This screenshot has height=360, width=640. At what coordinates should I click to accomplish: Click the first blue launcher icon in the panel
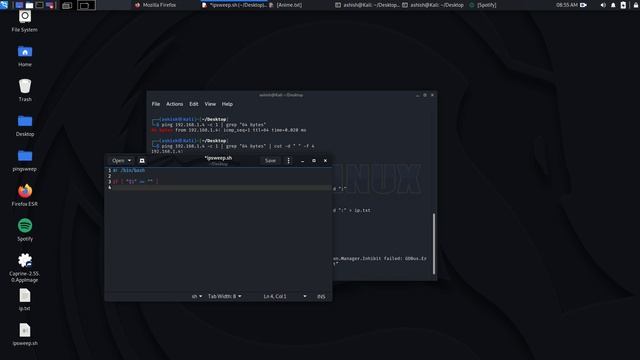tap(19, 5)
